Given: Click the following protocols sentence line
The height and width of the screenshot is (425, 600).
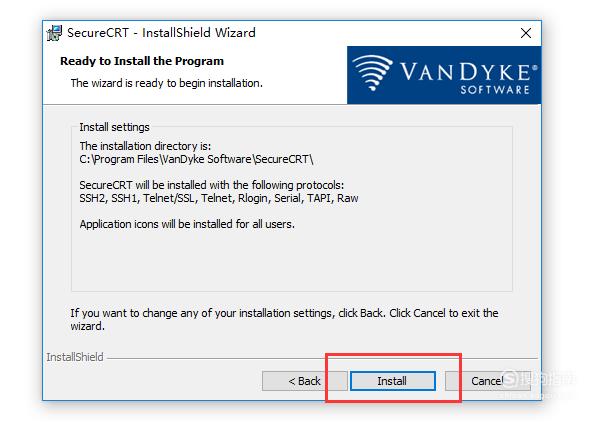Looking at the screenshot, I should click(x=212, y=185).
